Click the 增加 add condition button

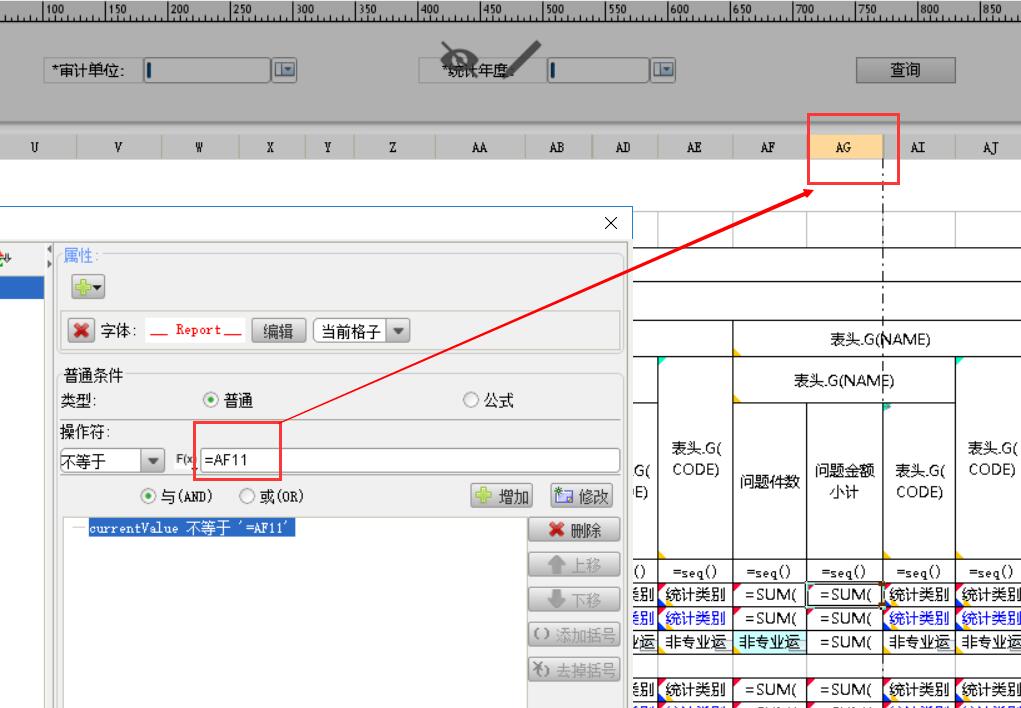point(501,497)
